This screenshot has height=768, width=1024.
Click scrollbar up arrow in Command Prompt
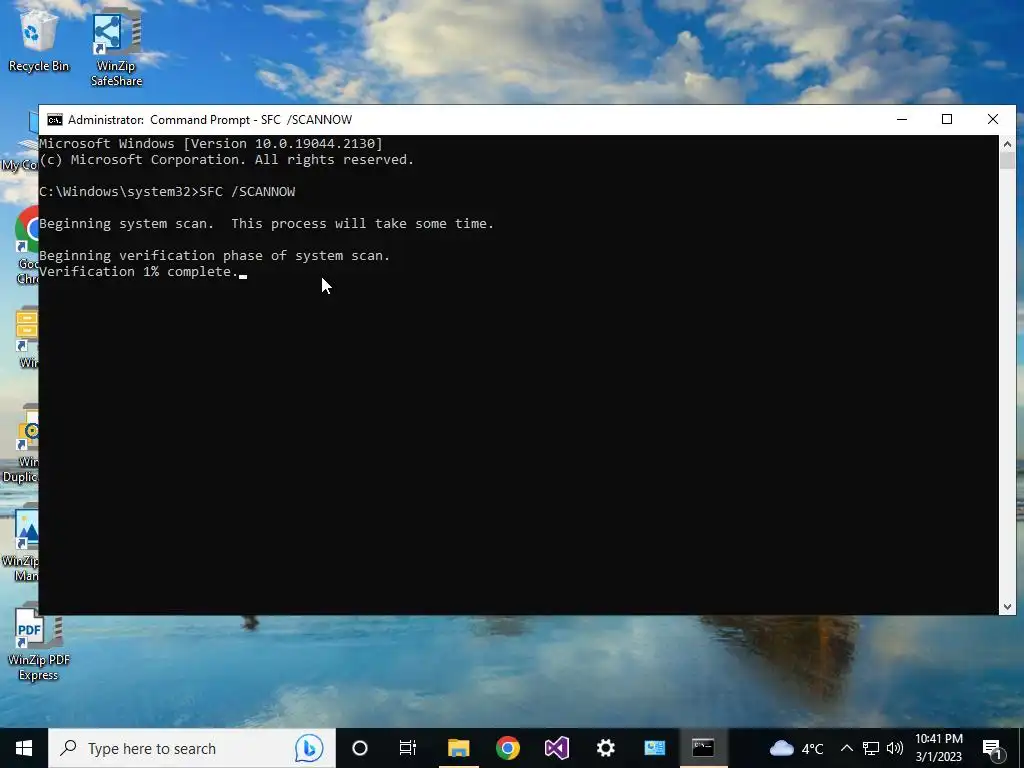[x=1007, y=144]
